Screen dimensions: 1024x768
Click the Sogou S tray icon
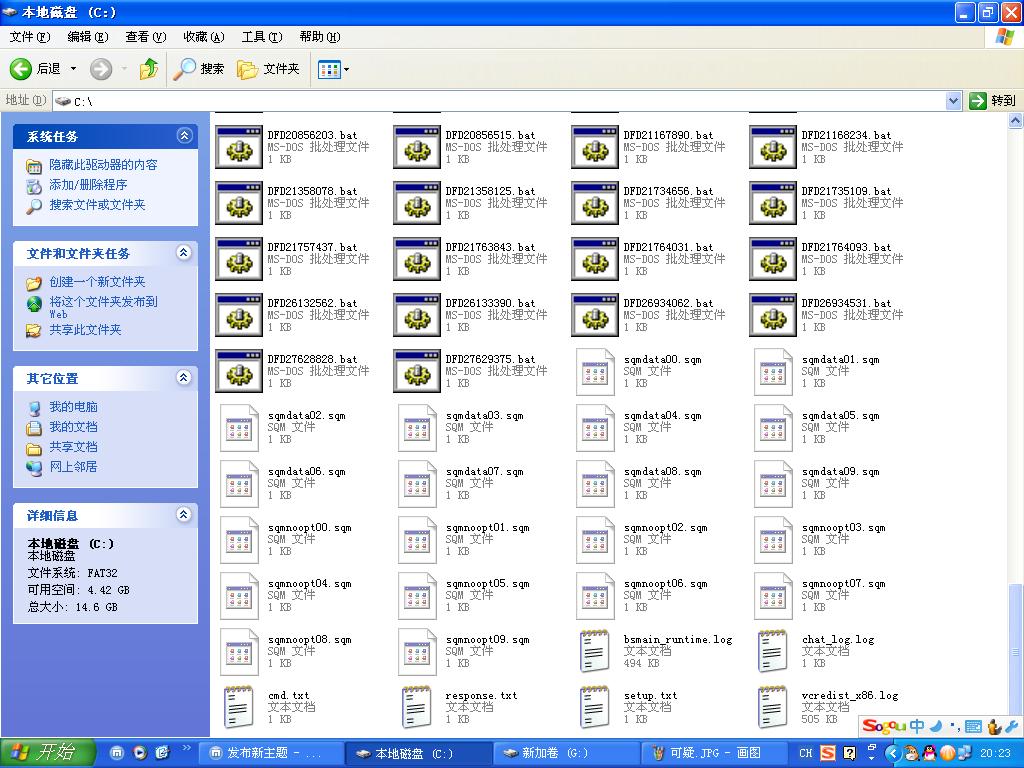827,753
